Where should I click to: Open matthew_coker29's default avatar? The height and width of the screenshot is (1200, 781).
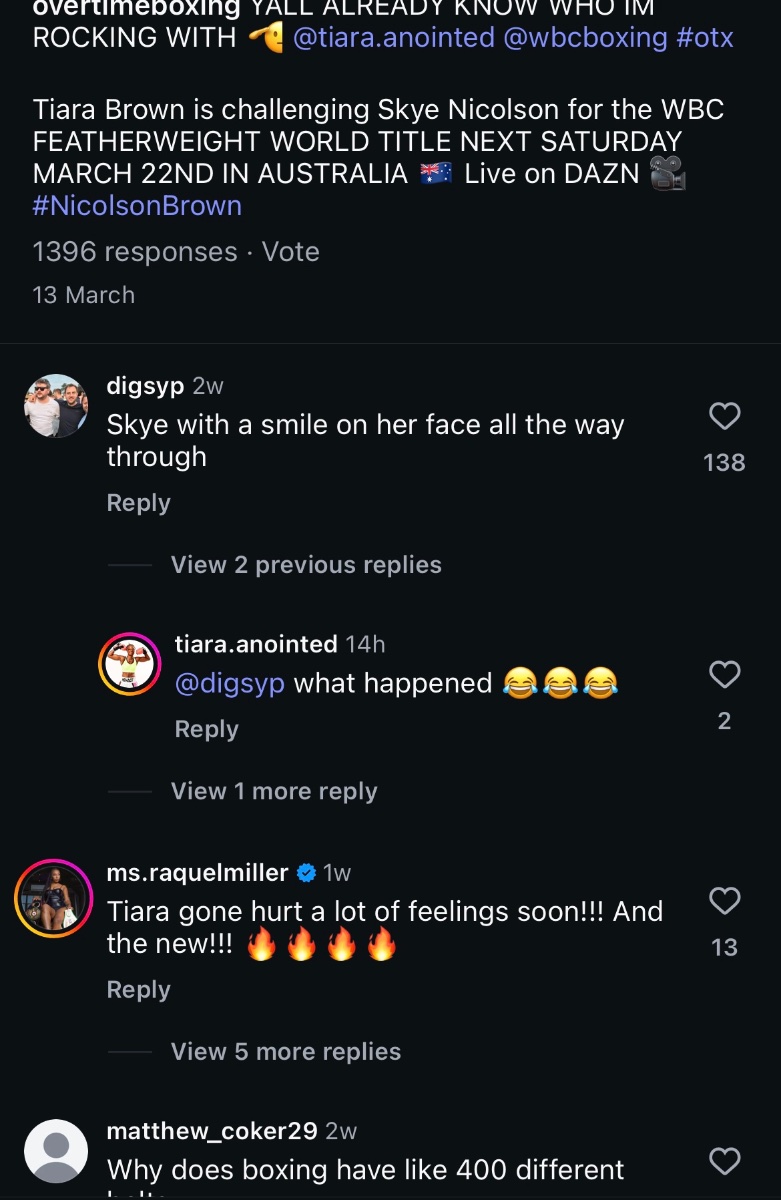[x=56, y=1151]
